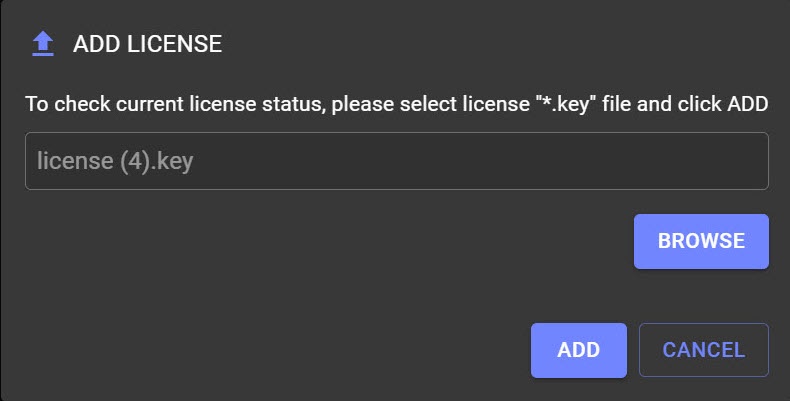Screen dimensions: 790x401
Task: Focus the license key file field
Action: [396, 161]
